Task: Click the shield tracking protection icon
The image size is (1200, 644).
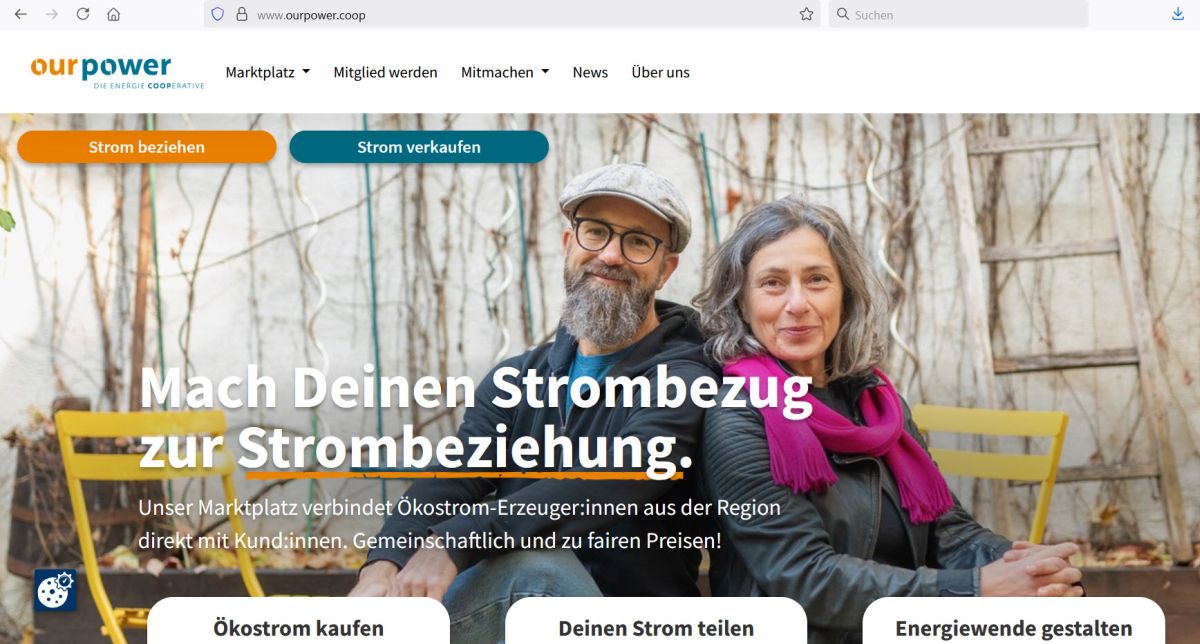Action: (x=217, y=14)
